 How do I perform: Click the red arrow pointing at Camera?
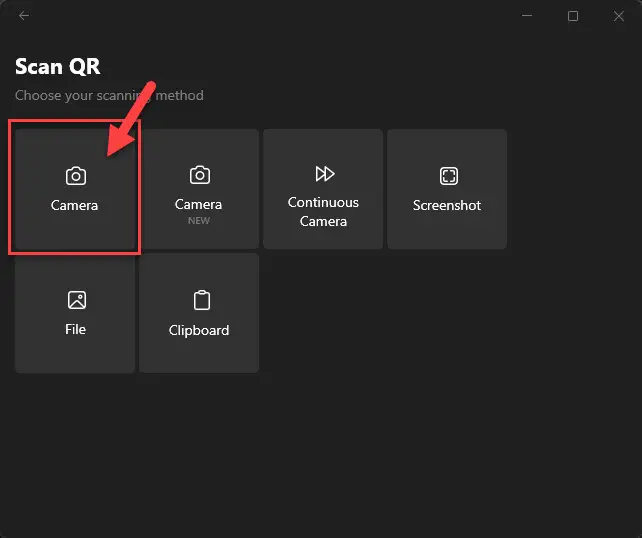click(x=131, y=119)
